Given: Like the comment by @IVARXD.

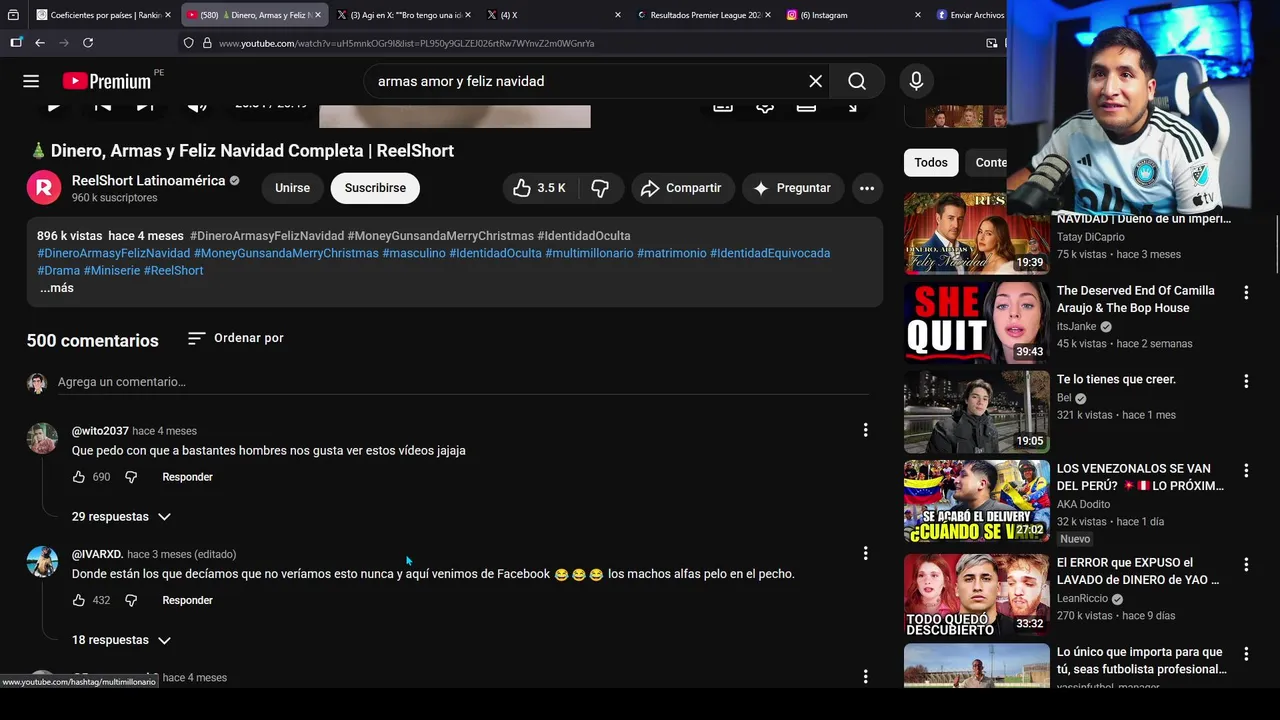Looking at the screenshot, I should click(79, 600).
